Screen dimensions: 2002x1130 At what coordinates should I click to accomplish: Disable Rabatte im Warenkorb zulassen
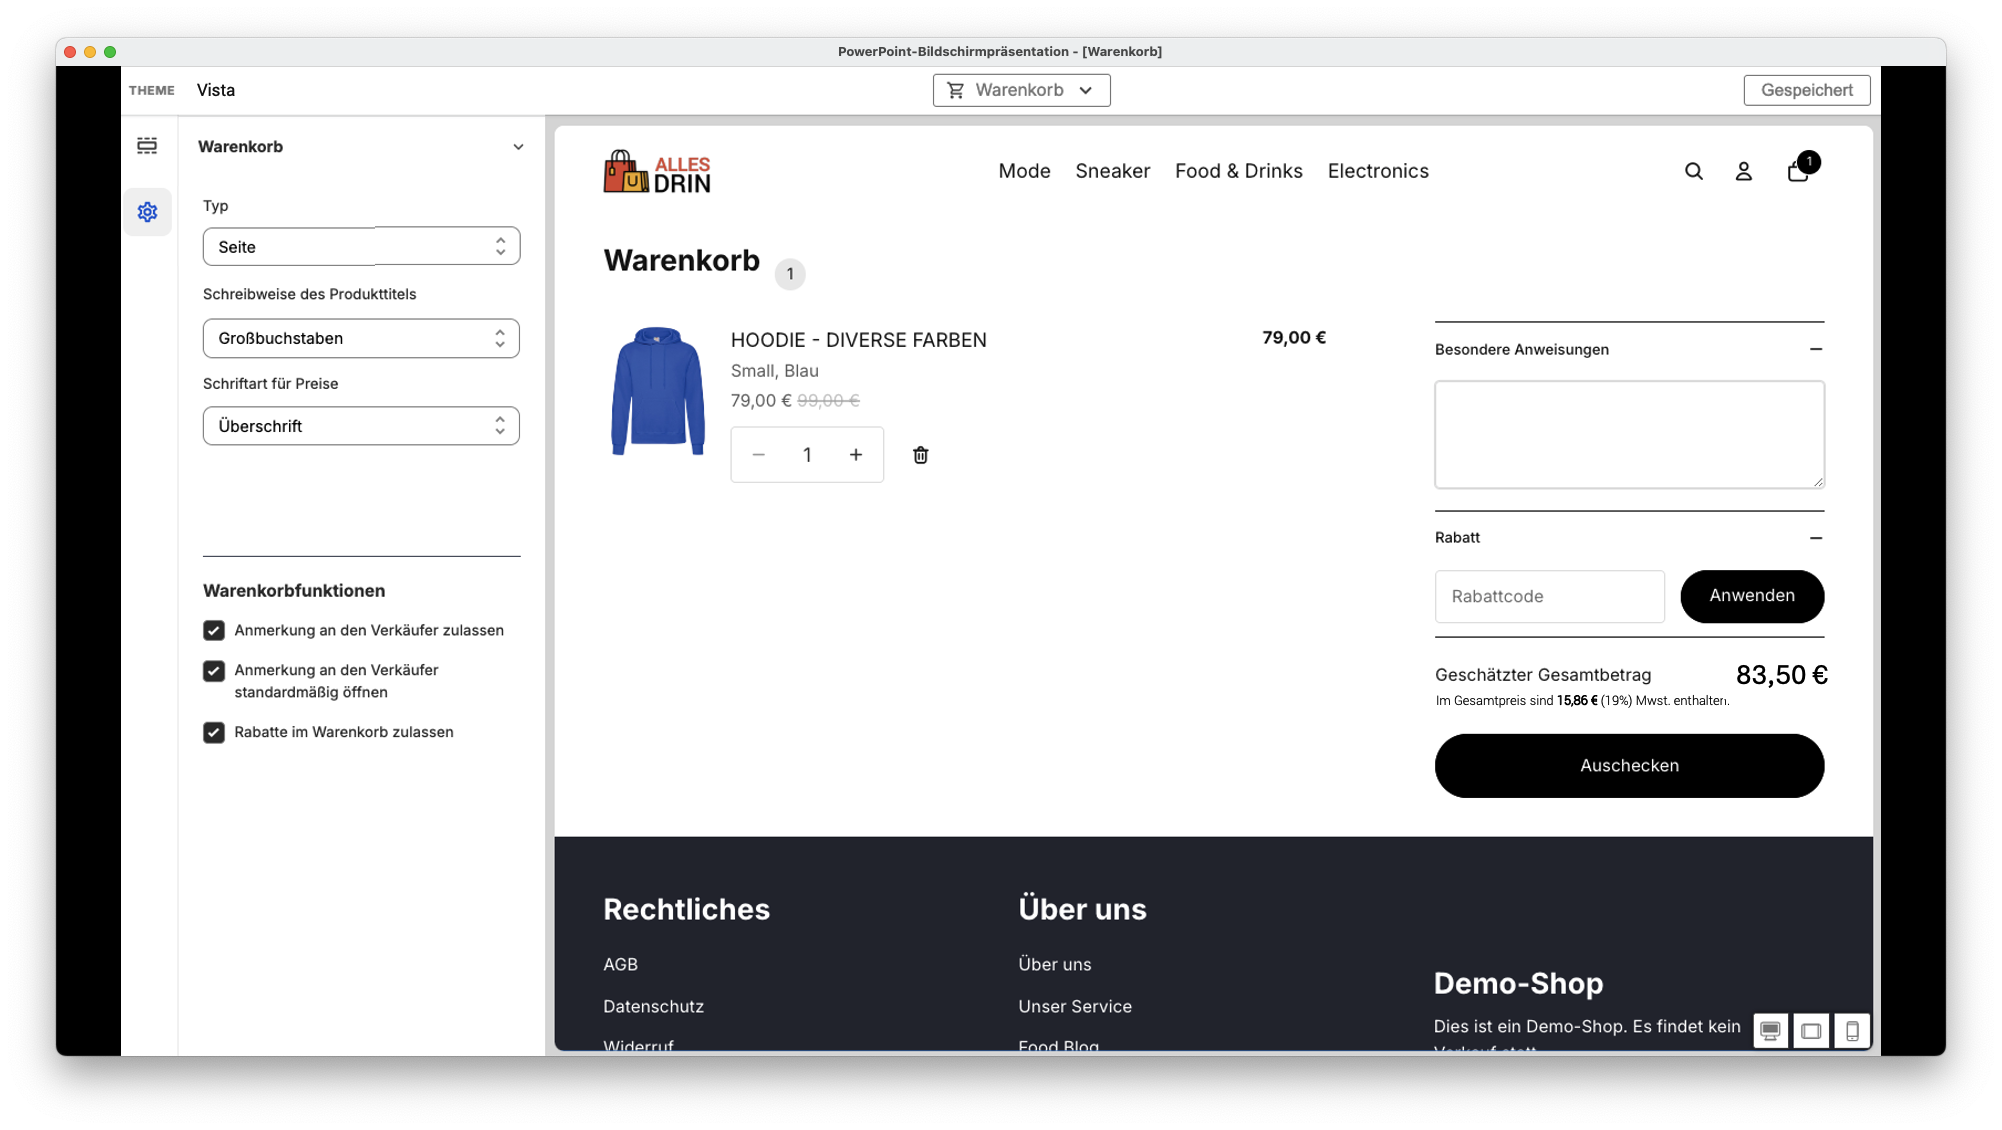[x=214, y=733]
